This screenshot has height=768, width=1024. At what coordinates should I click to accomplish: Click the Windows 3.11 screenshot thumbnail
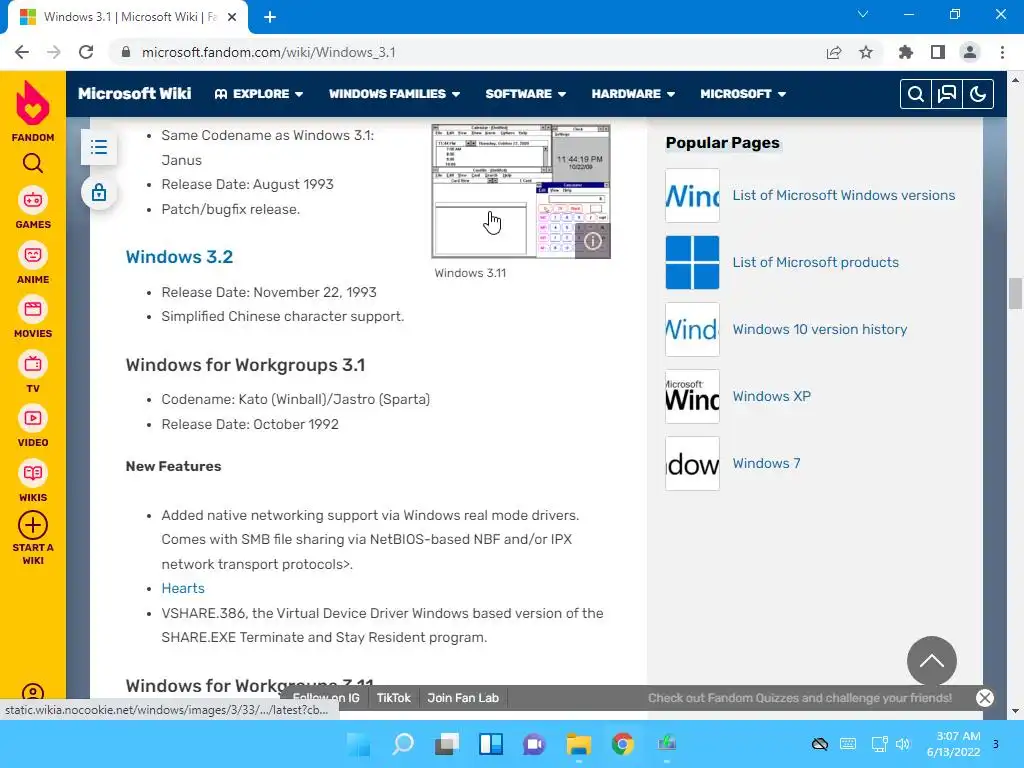(x=521, y=191)
